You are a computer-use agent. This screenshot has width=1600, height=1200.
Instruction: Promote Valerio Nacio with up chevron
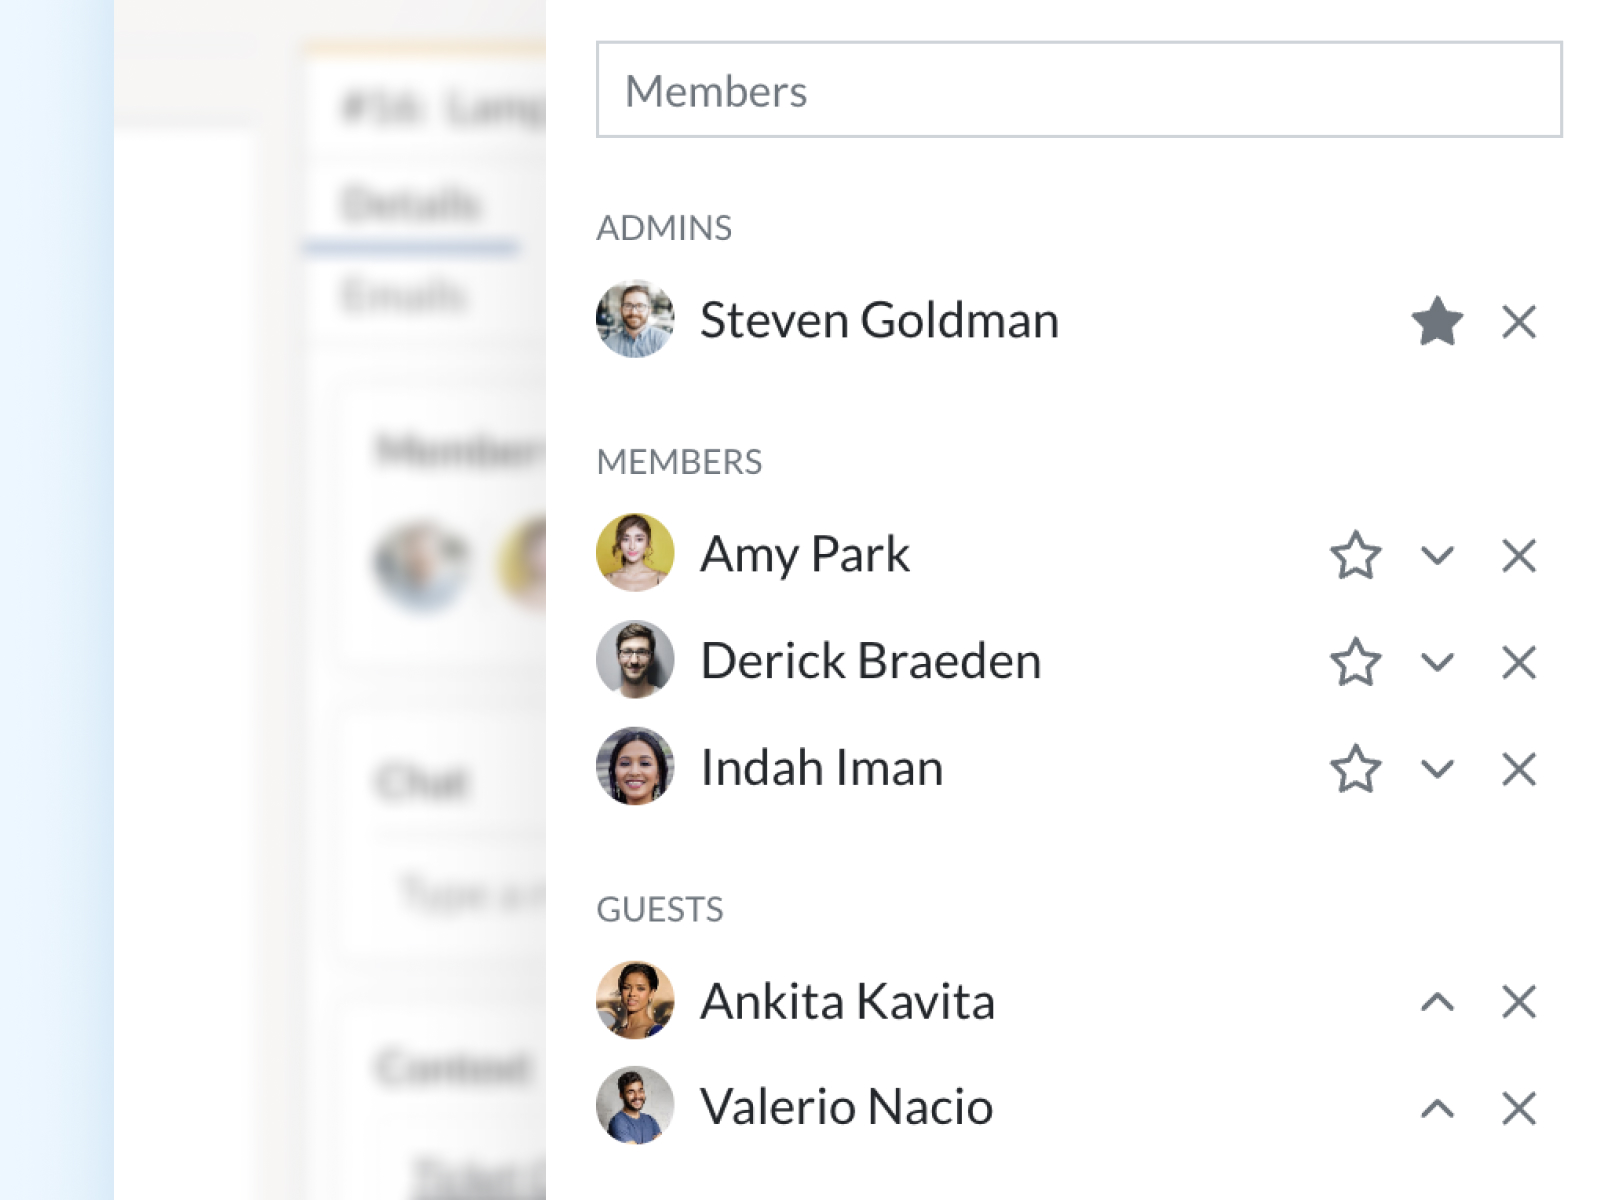(1437, 1108)
